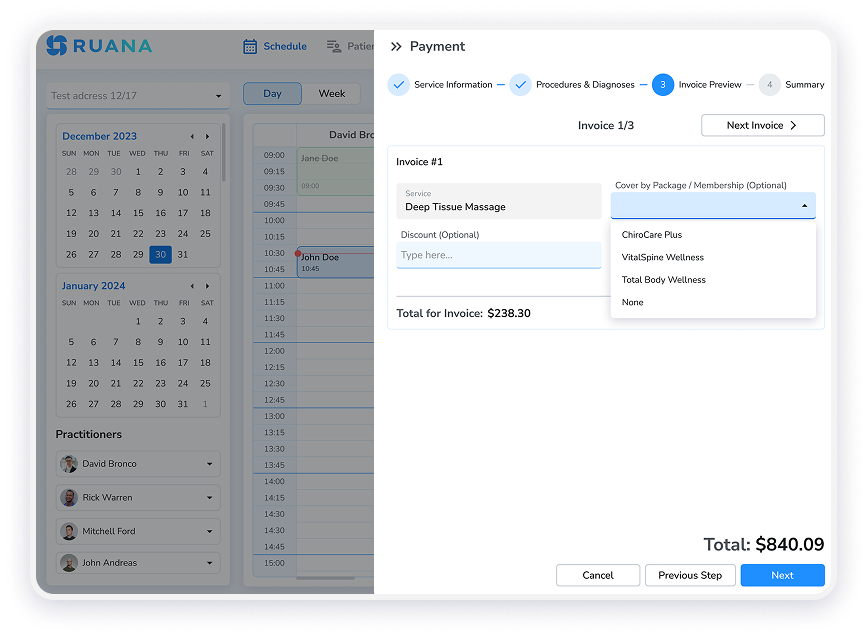Screen dimensions: 867x636
Task: Click the next month arrow on December calendar
Action: 208,136
